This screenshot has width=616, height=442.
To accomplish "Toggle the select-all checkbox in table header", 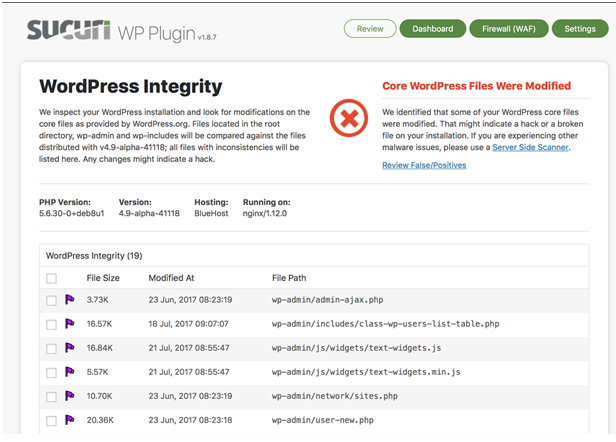I will 51,278.
